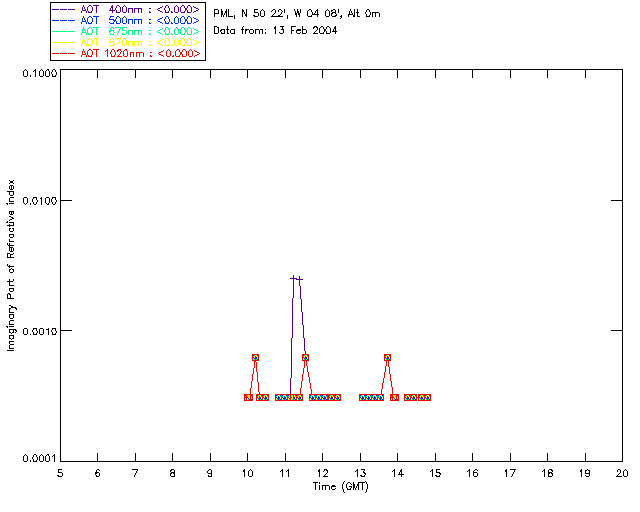
Task: Click the AOT 675nm legend entry
Action: point(126,31)
